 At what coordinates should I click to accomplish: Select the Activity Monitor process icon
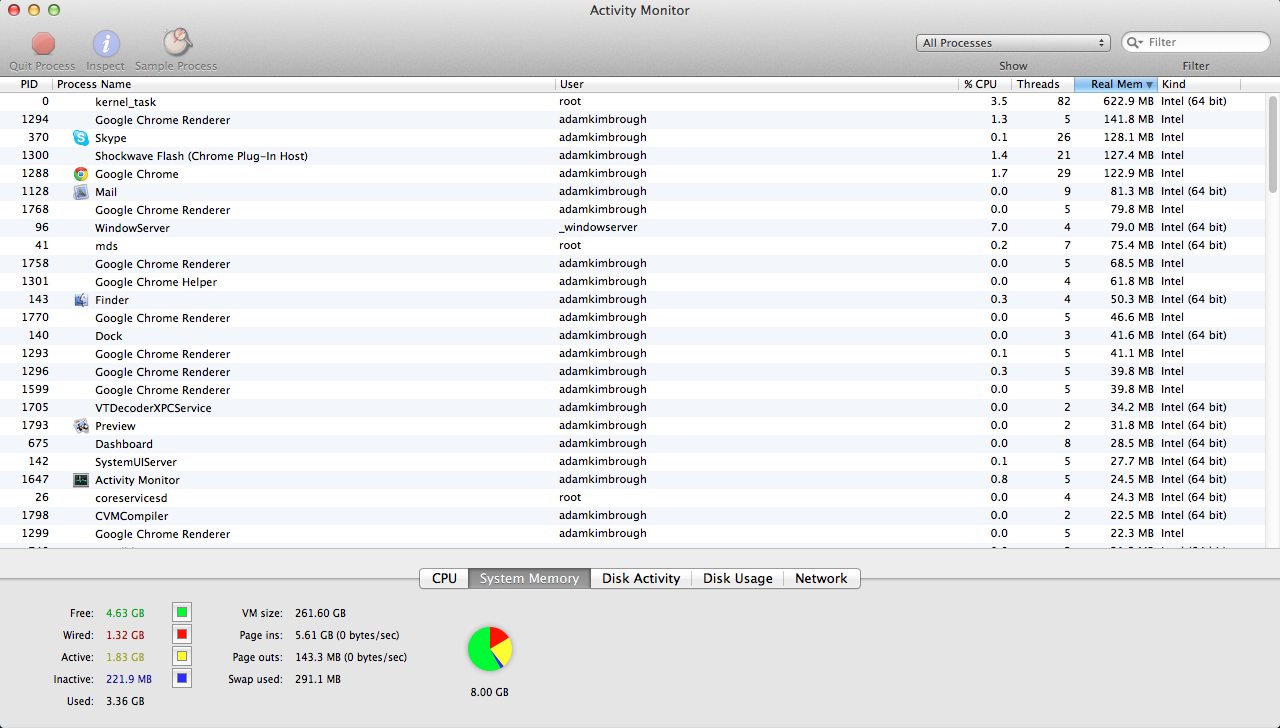81,480
